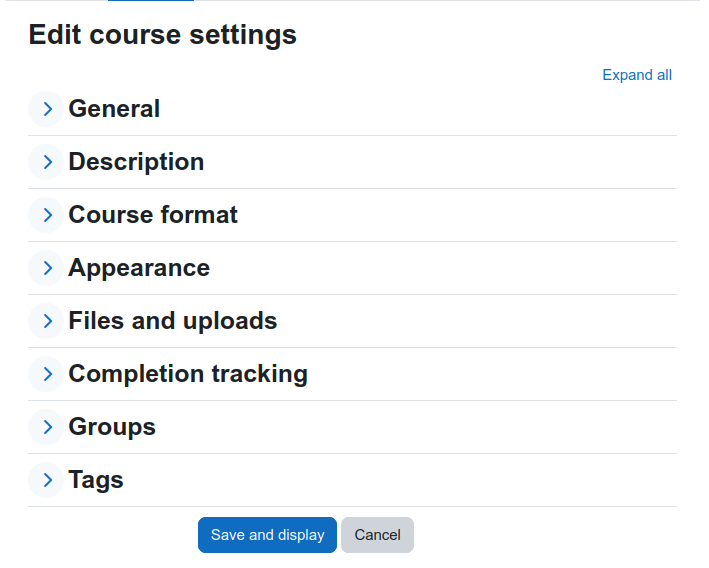709x568 pixels.
Task: Open the Appearance heading text
Action: coord(139,268)
